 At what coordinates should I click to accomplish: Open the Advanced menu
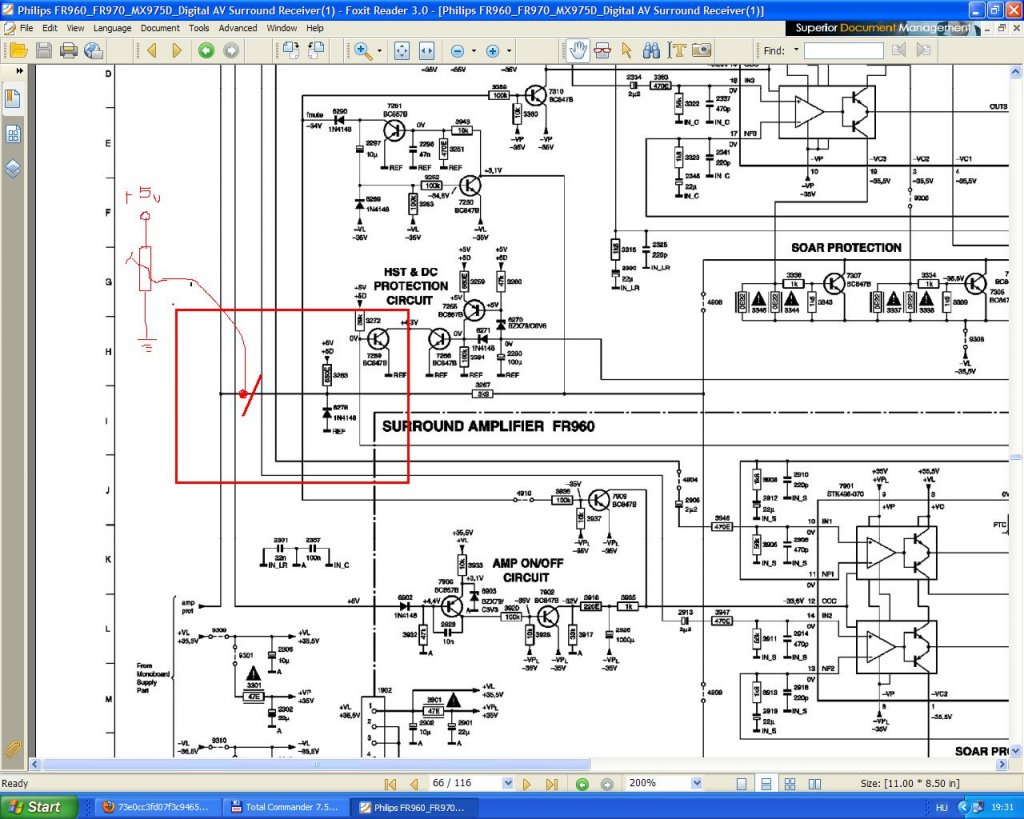(x=238, y=28)
